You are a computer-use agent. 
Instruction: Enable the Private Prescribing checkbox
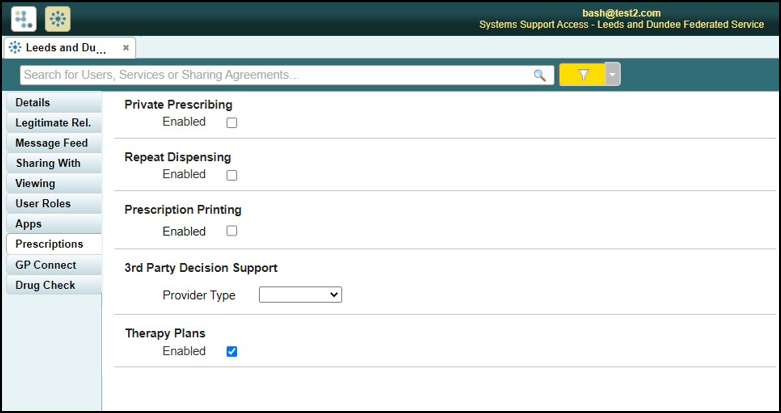(x=232, y=123)
